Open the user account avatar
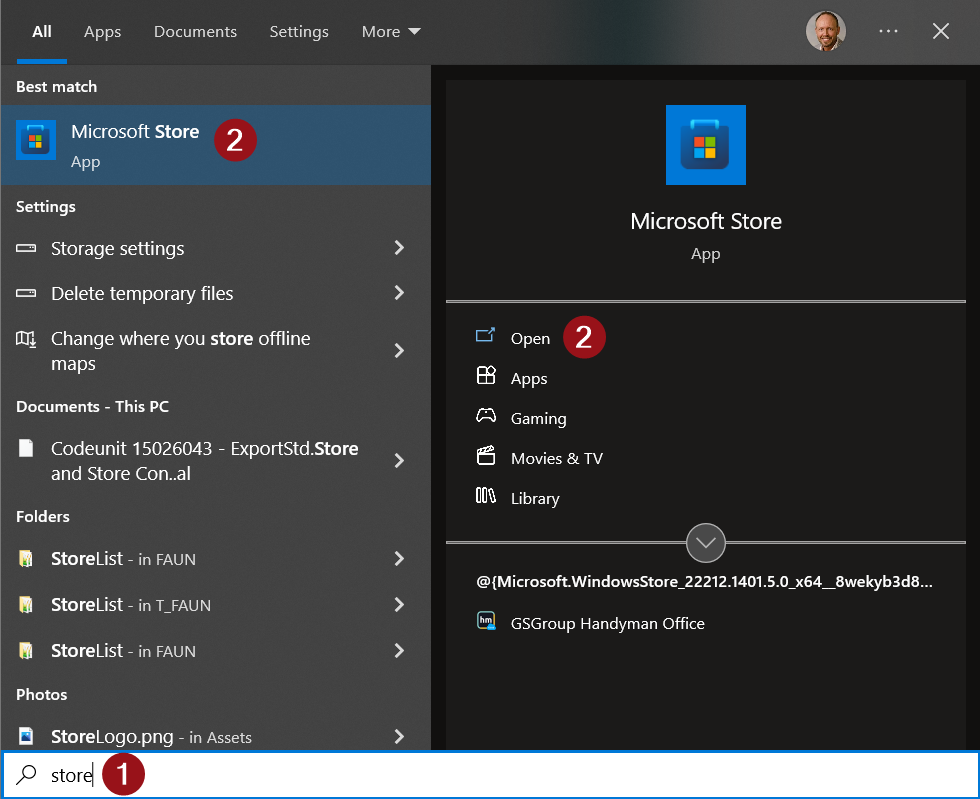980x799 pixels. pyautogui.click(x=826, y=31)
